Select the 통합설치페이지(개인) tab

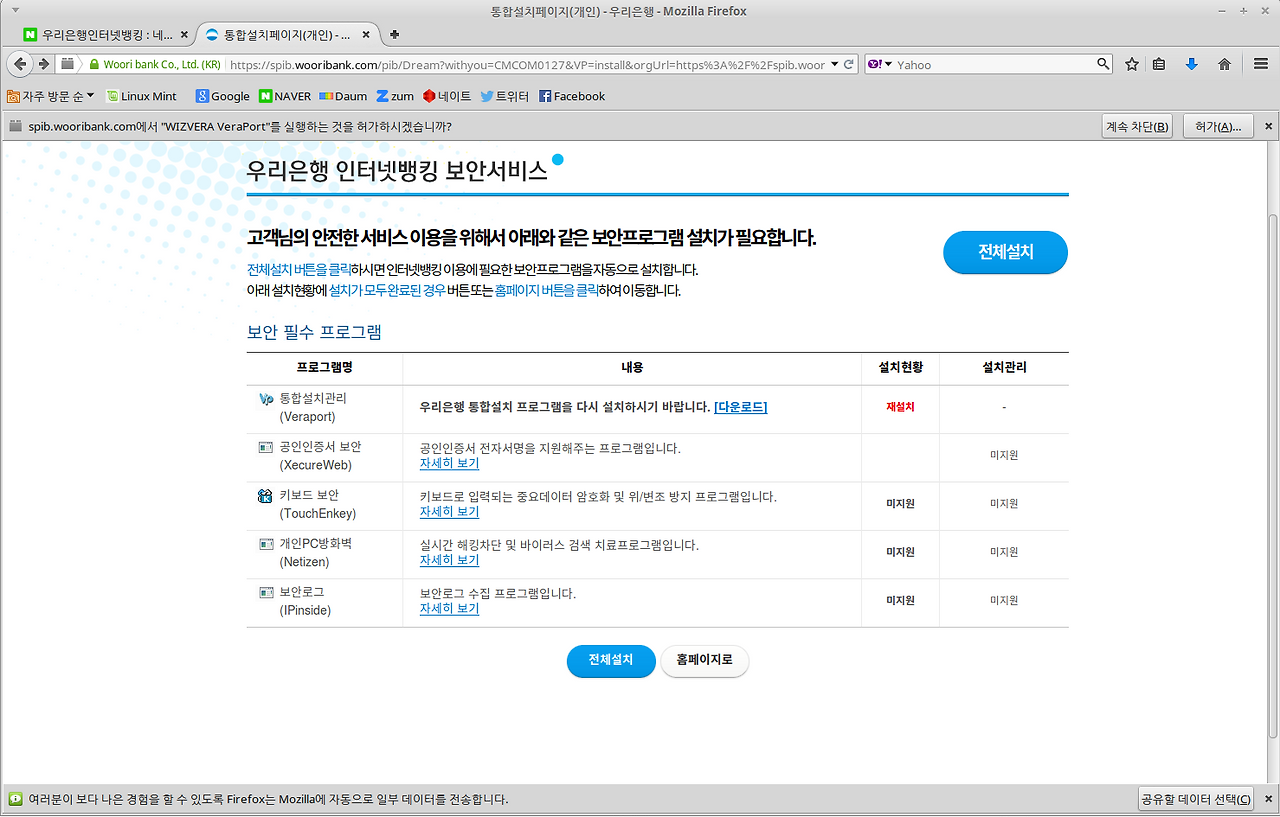(288, 34)
